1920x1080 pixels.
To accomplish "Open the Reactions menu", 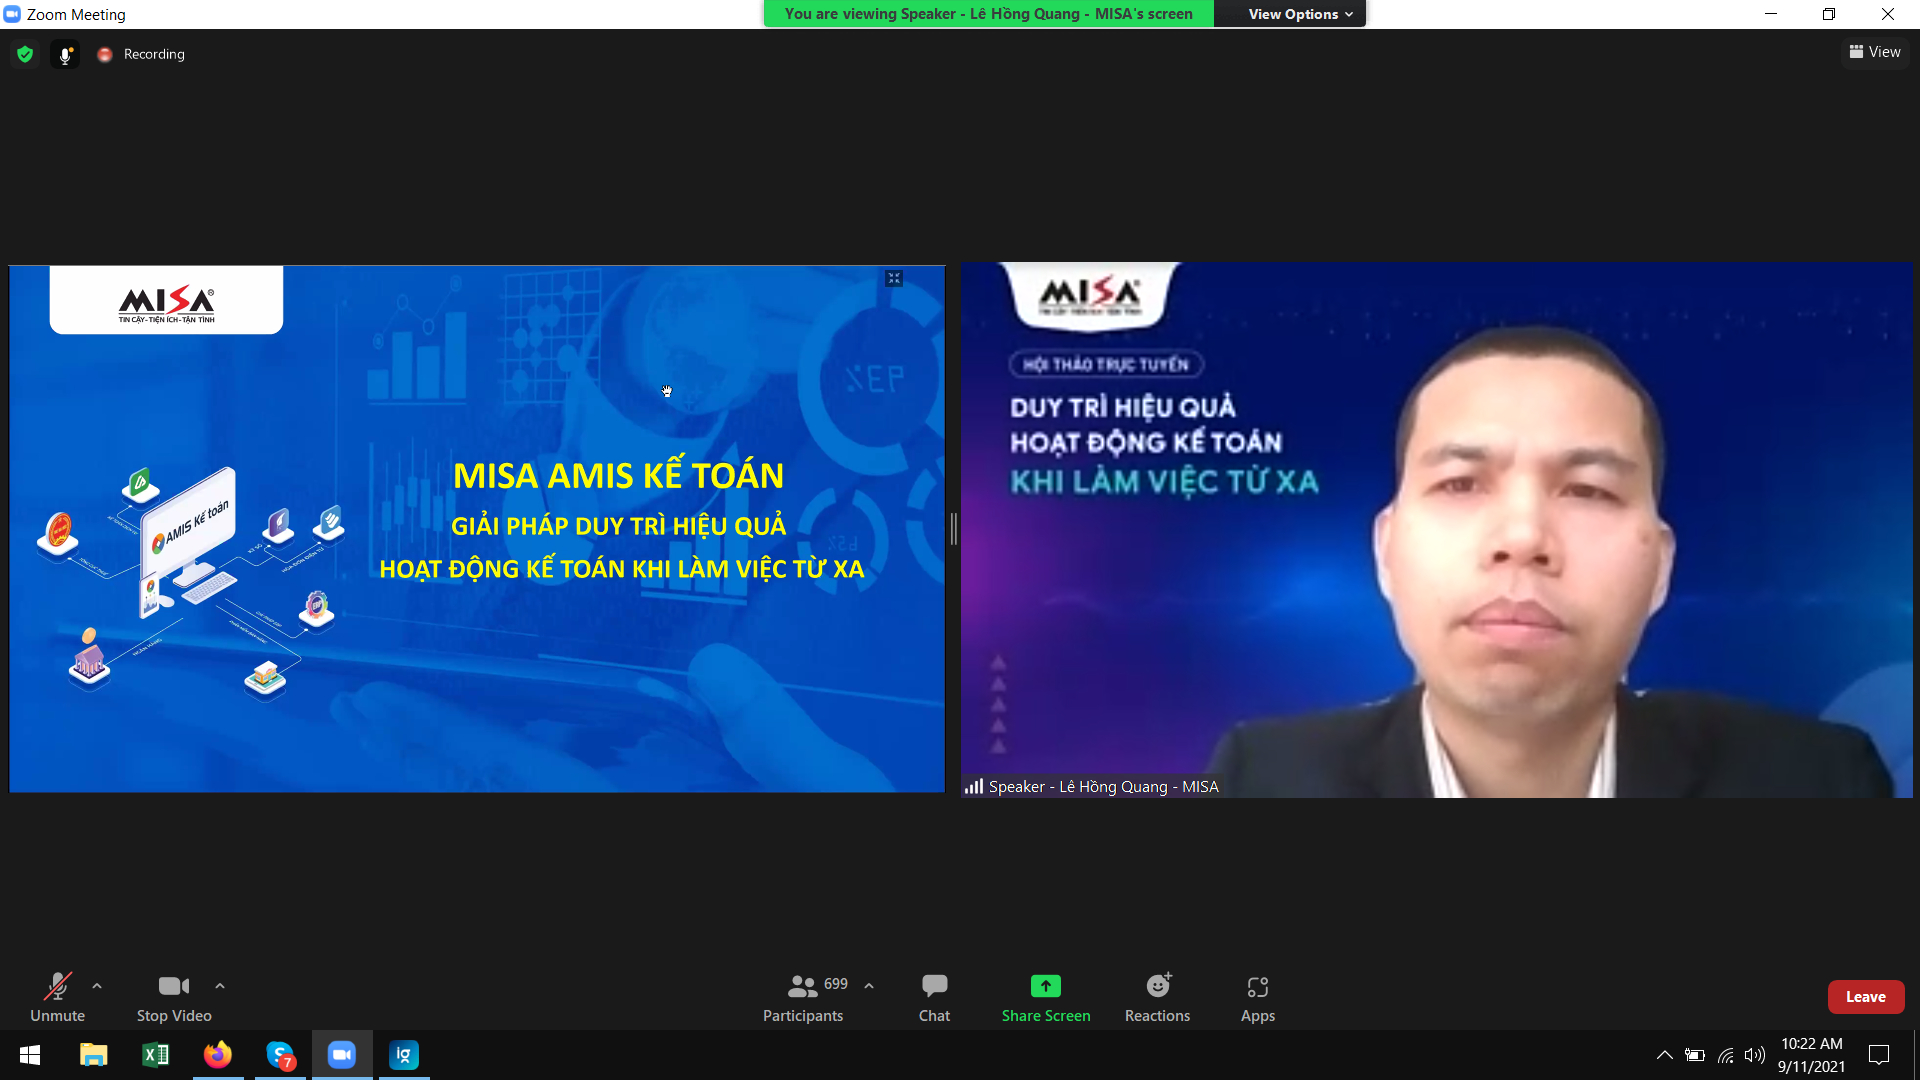I will click(x=1157, y=997).
